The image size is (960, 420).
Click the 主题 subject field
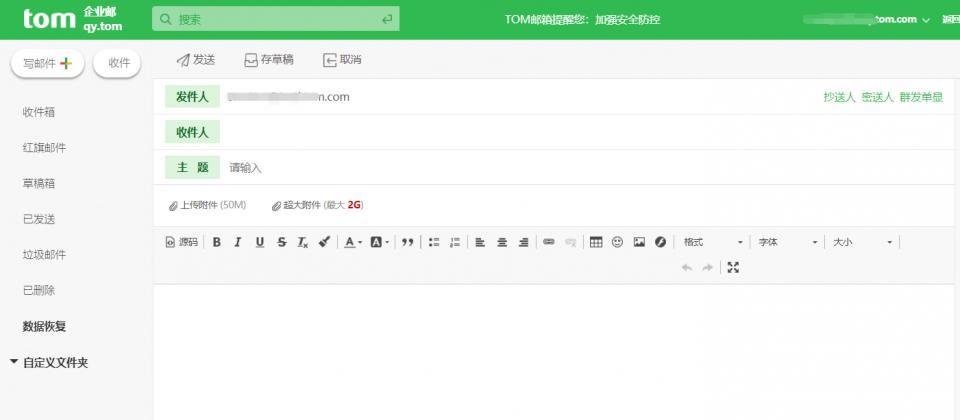click(x=588, y=168)
